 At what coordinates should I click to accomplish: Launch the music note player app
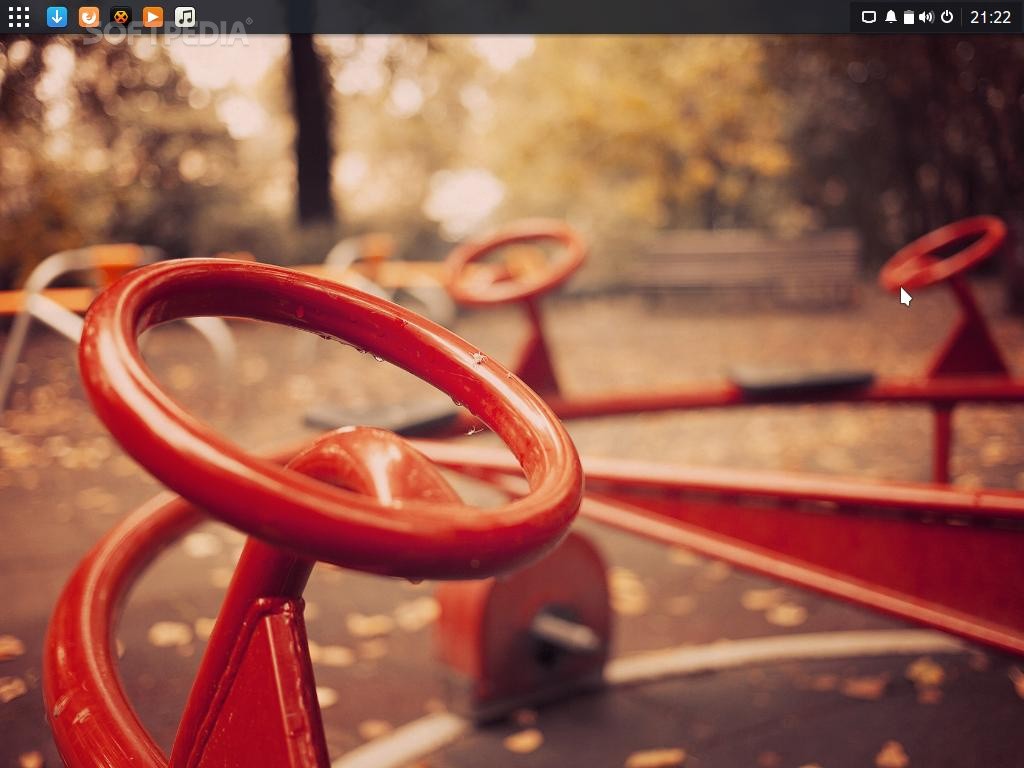tap(185, 17)
